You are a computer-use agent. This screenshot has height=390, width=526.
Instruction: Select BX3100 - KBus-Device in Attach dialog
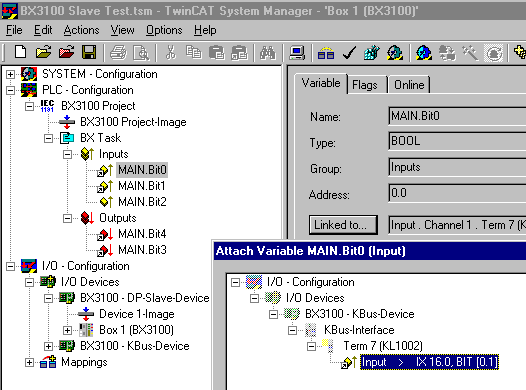(360, 314)
